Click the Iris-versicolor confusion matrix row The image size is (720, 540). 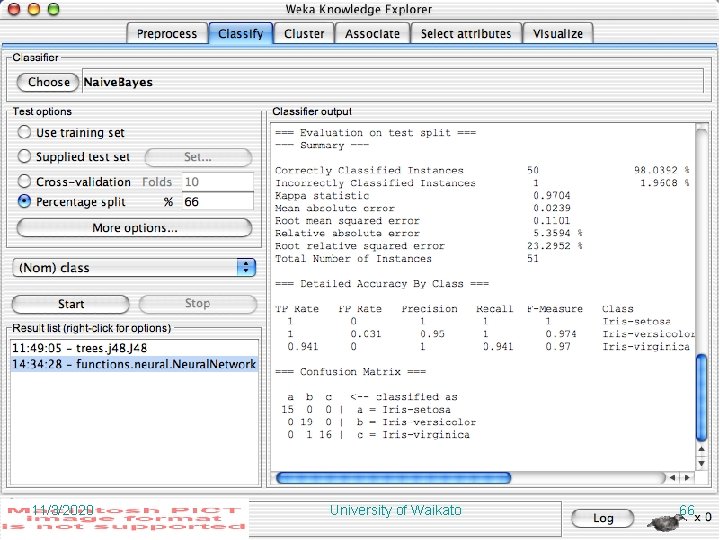coord(382,422)
